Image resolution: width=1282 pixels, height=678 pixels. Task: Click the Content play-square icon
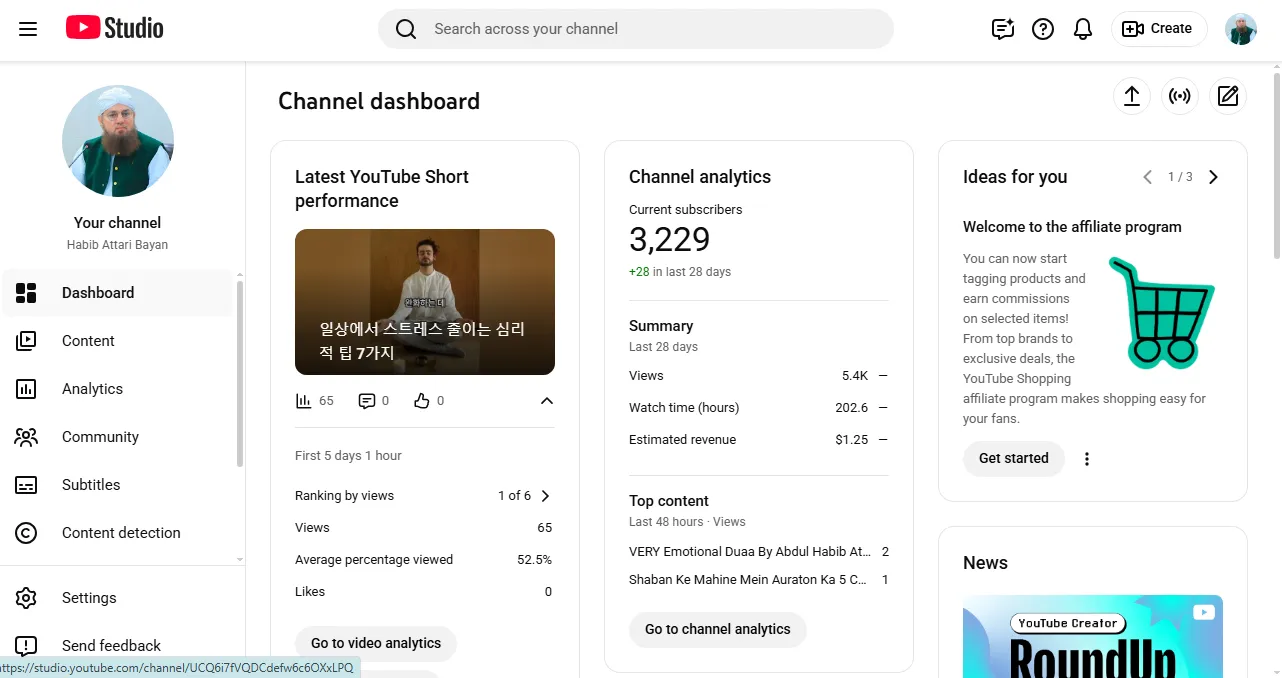point(26,341)
